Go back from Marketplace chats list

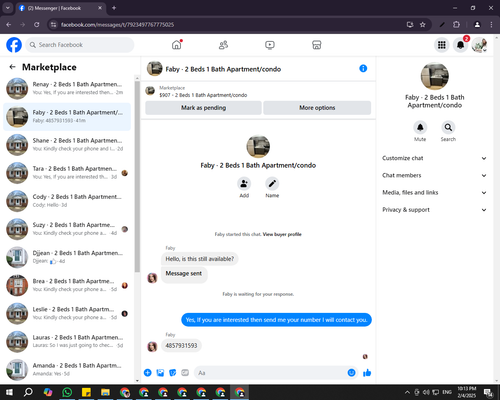12,67
